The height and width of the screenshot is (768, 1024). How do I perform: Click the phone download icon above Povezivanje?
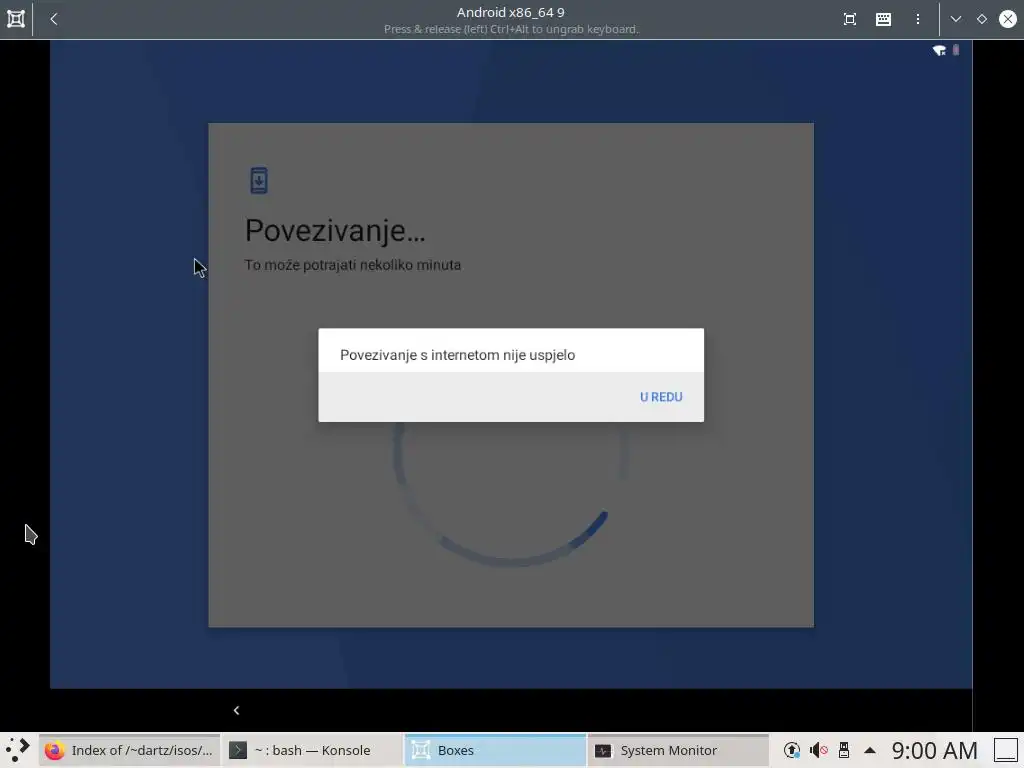coord(259,180)
